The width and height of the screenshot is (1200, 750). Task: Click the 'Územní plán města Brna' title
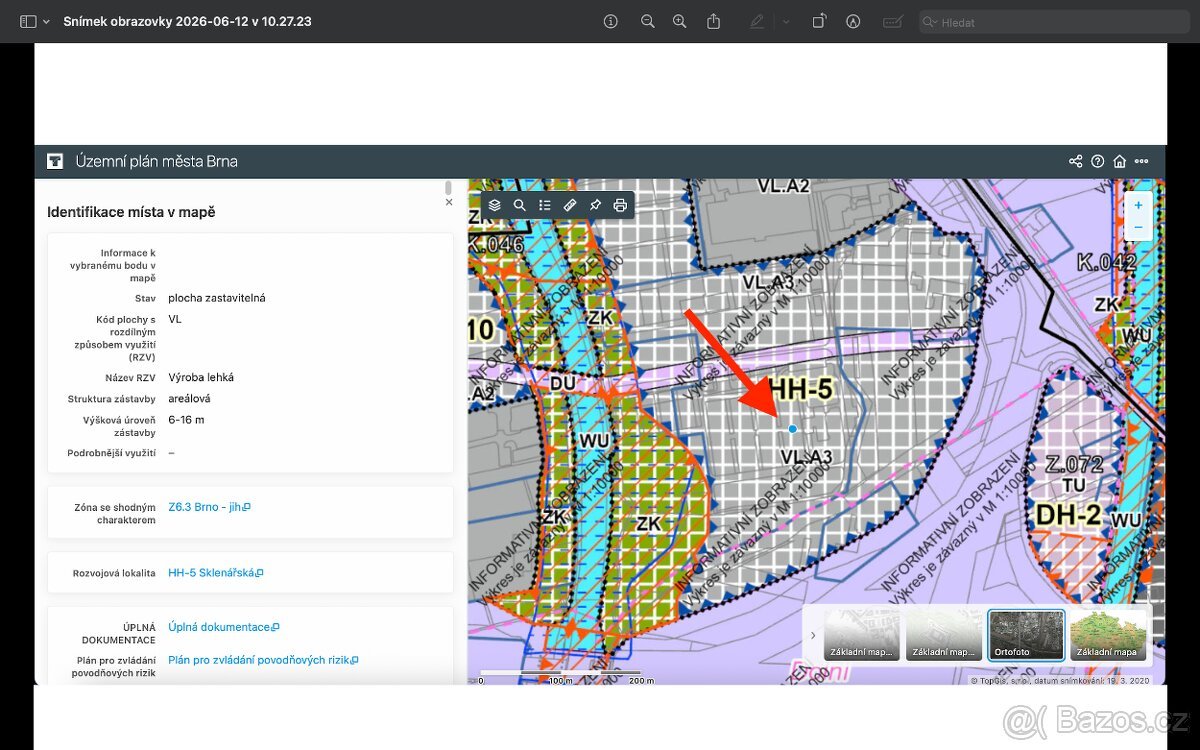pos(157,161)
